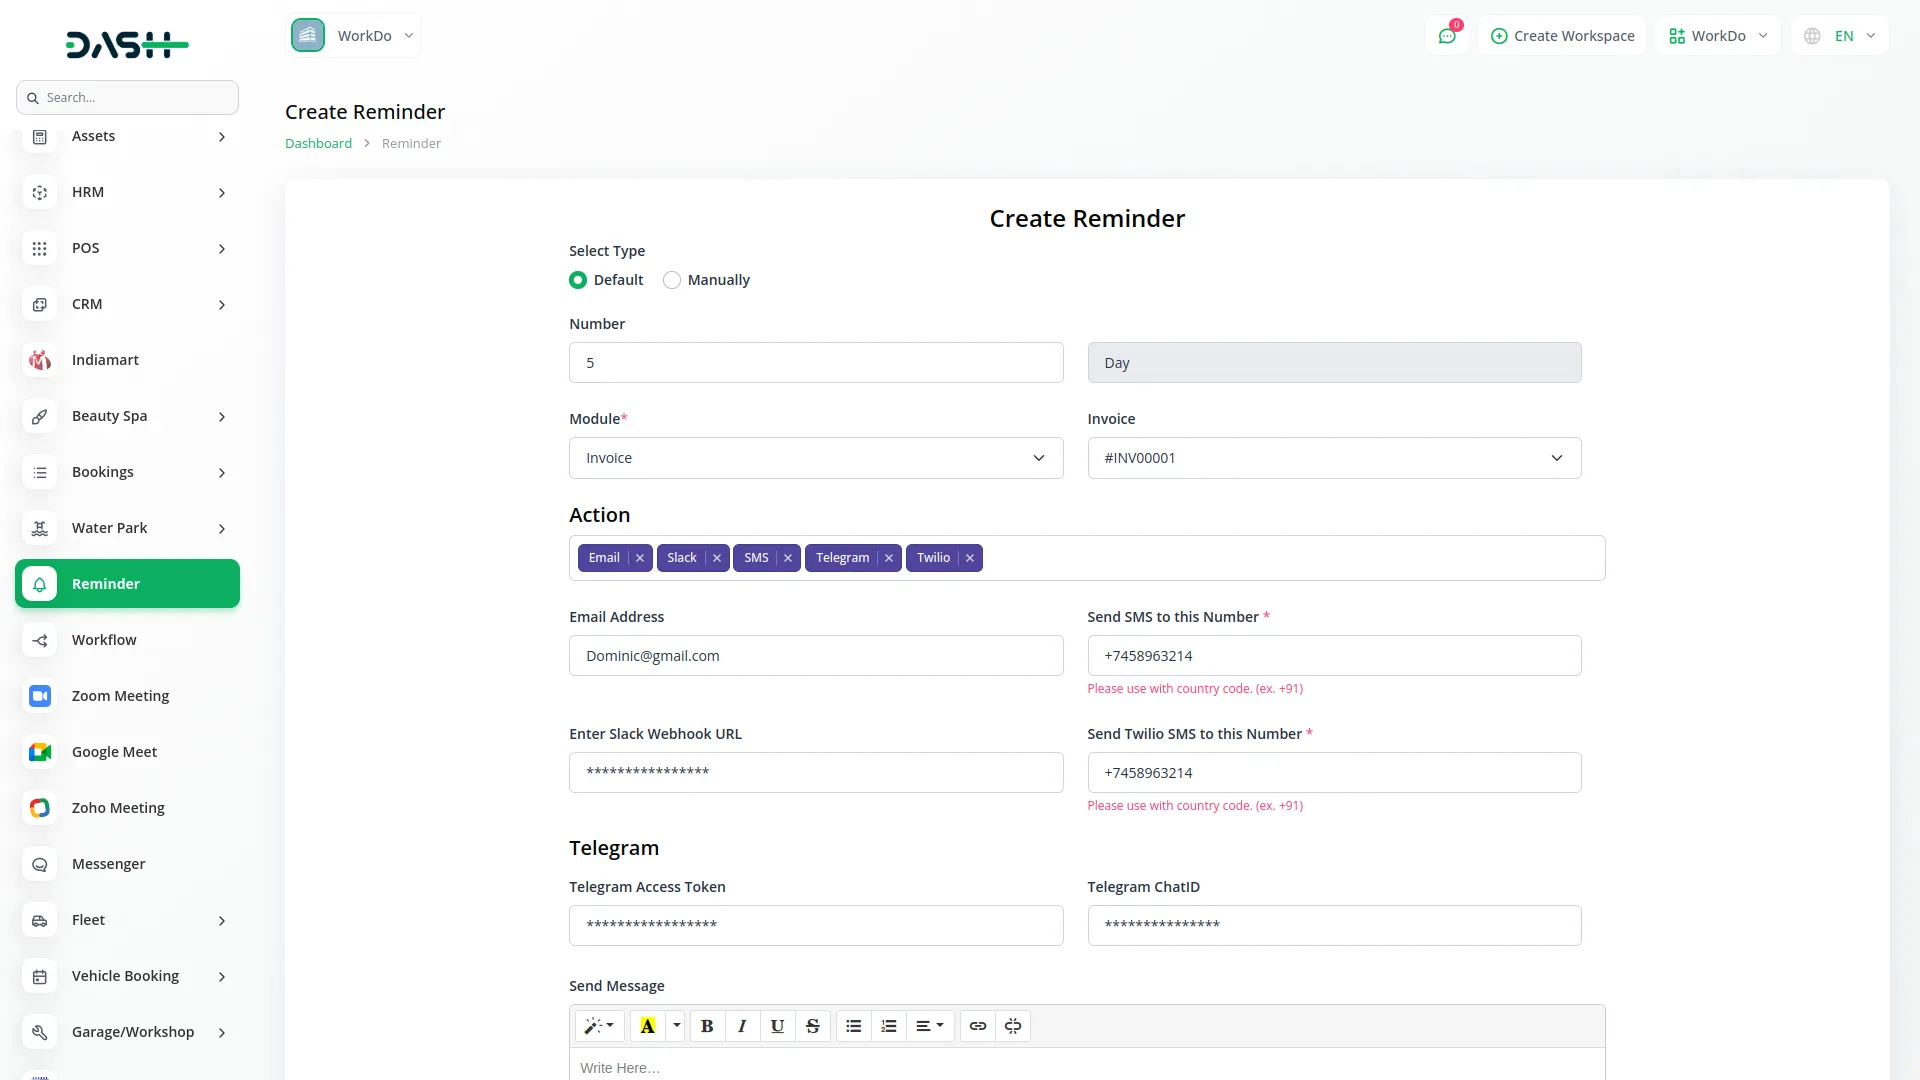Insert a link via editor toolbar
1920x1080 pixels.
tap(978, 1026)
